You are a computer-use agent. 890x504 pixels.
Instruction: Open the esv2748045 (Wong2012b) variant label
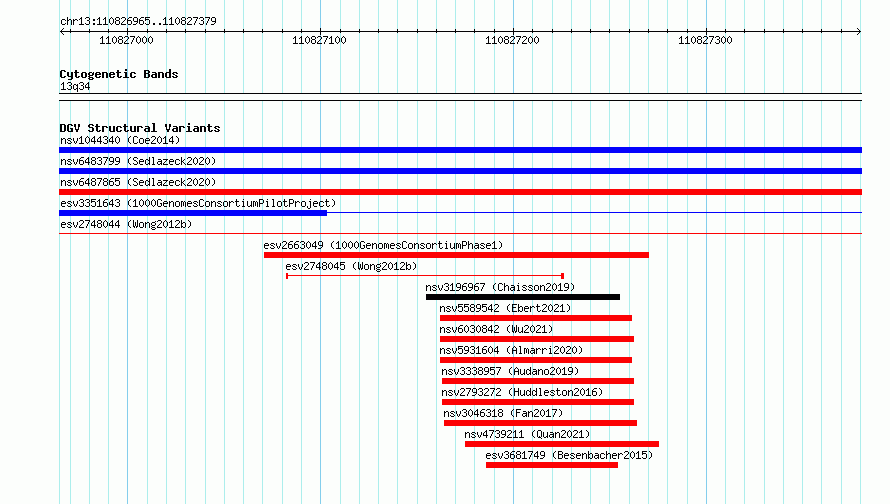[x=351, y=266]
